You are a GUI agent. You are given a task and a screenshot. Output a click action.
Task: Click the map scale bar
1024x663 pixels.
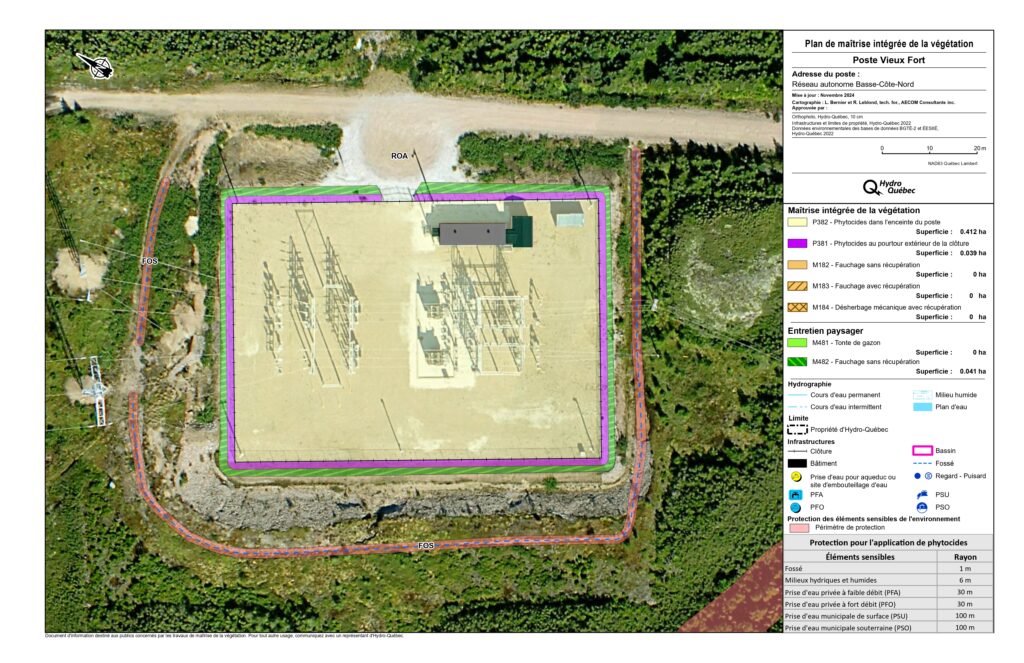tap(929, 153)
